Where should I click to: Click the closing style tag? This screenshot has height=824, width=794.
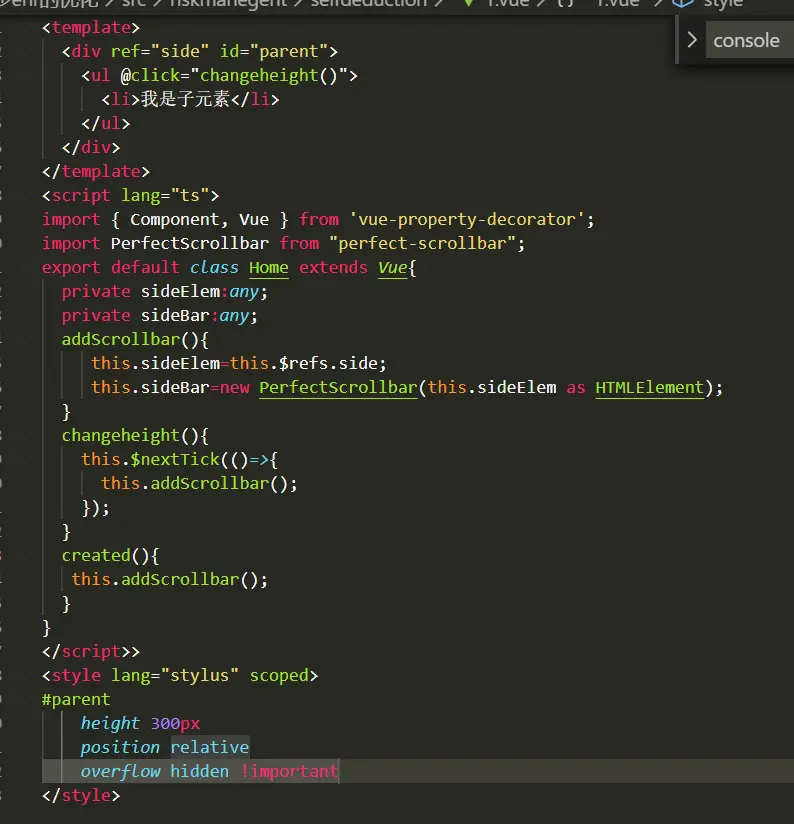tap(81, 796)
